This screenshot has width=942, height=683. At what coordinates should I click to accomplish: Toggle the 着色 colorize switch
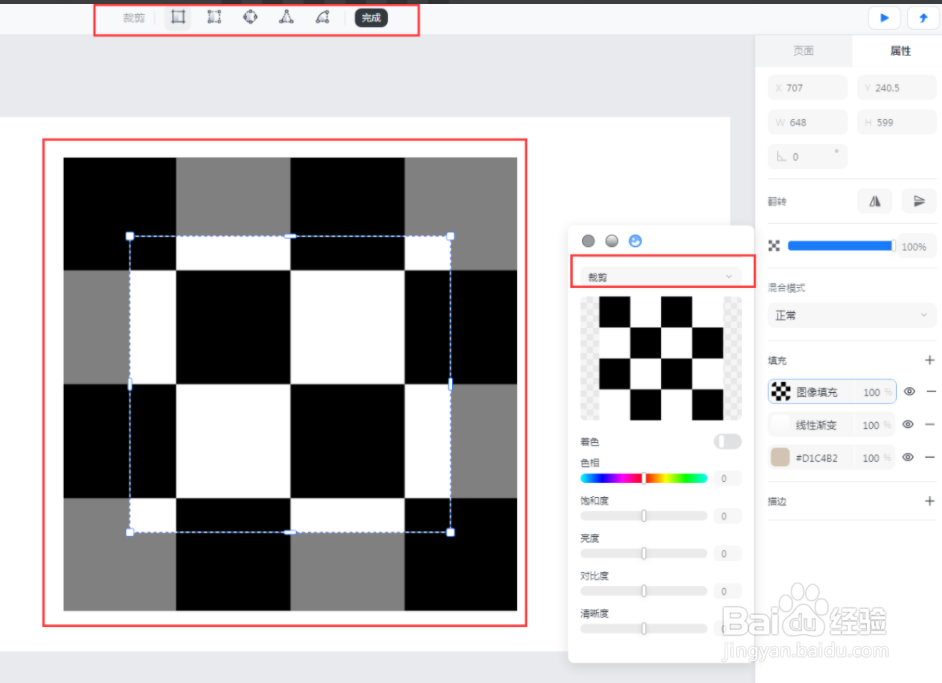click(x=728, y=442)
